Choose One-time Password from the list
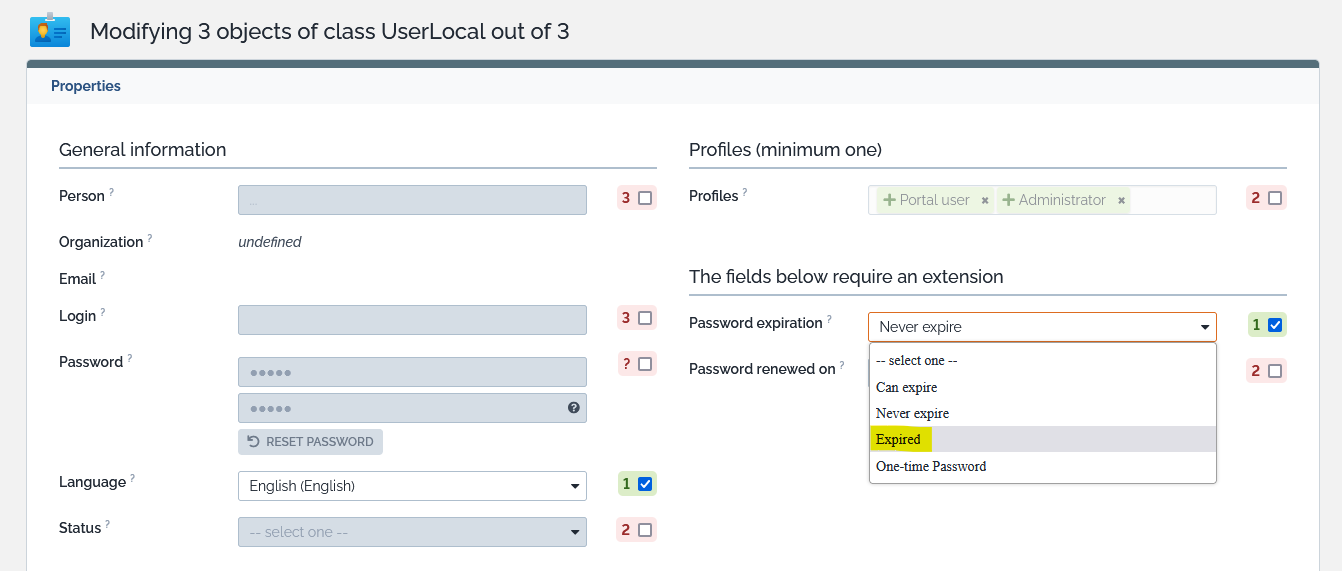 click(x=931, y=467)
